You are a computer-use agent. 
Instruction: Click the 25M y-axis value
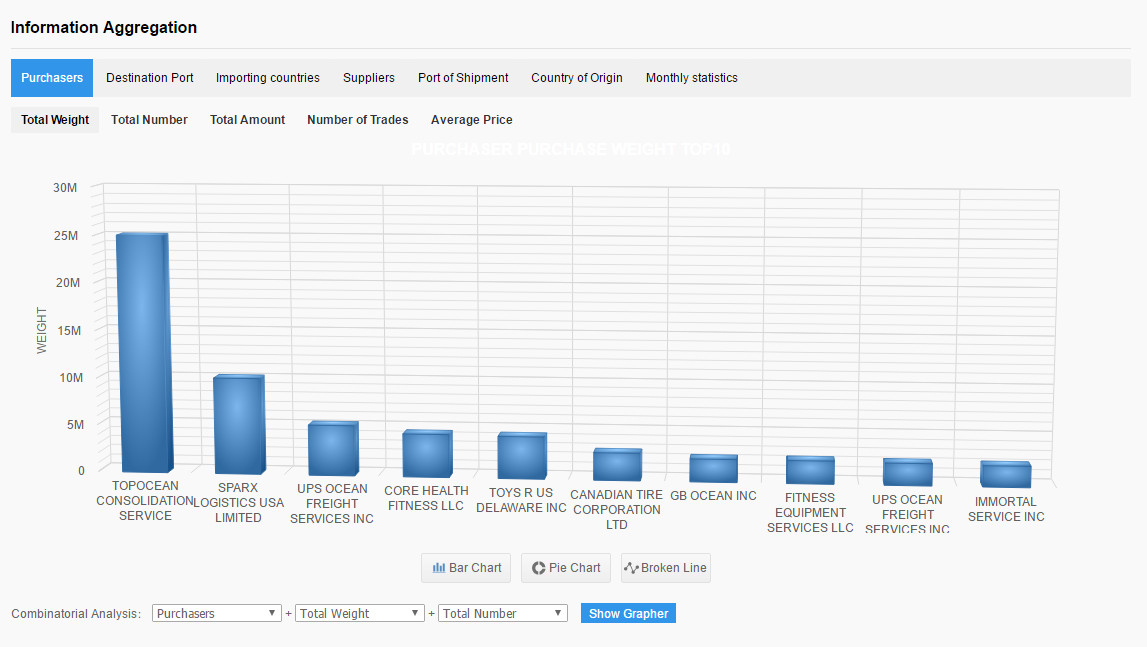[x=66, y=236]
